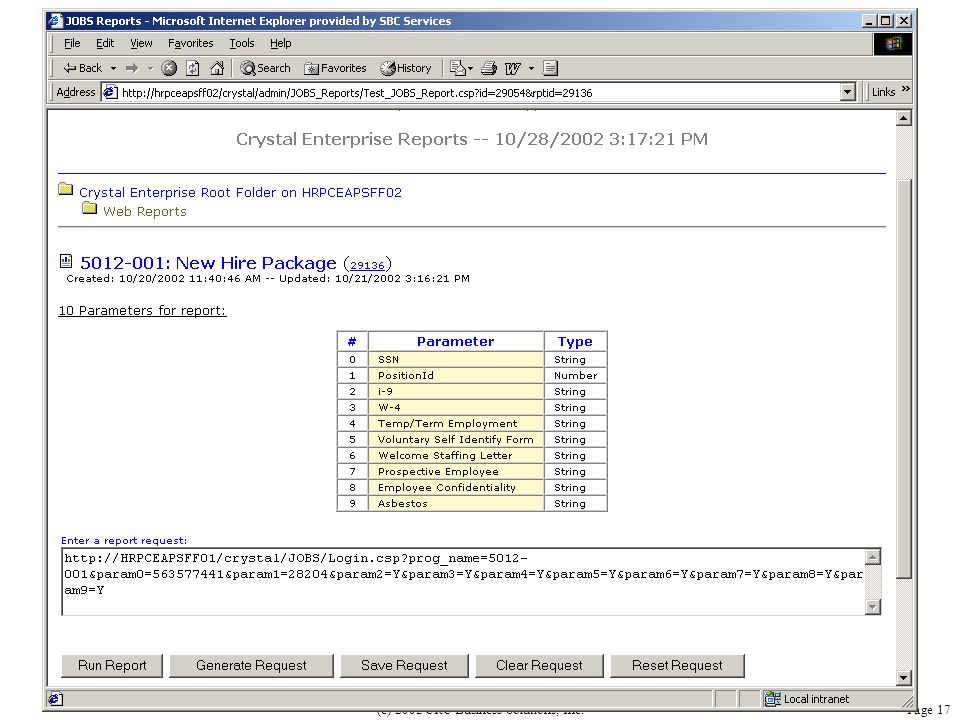Click the Save Request button
Viewport: 960px width, 720px height.
pos(404,666)
